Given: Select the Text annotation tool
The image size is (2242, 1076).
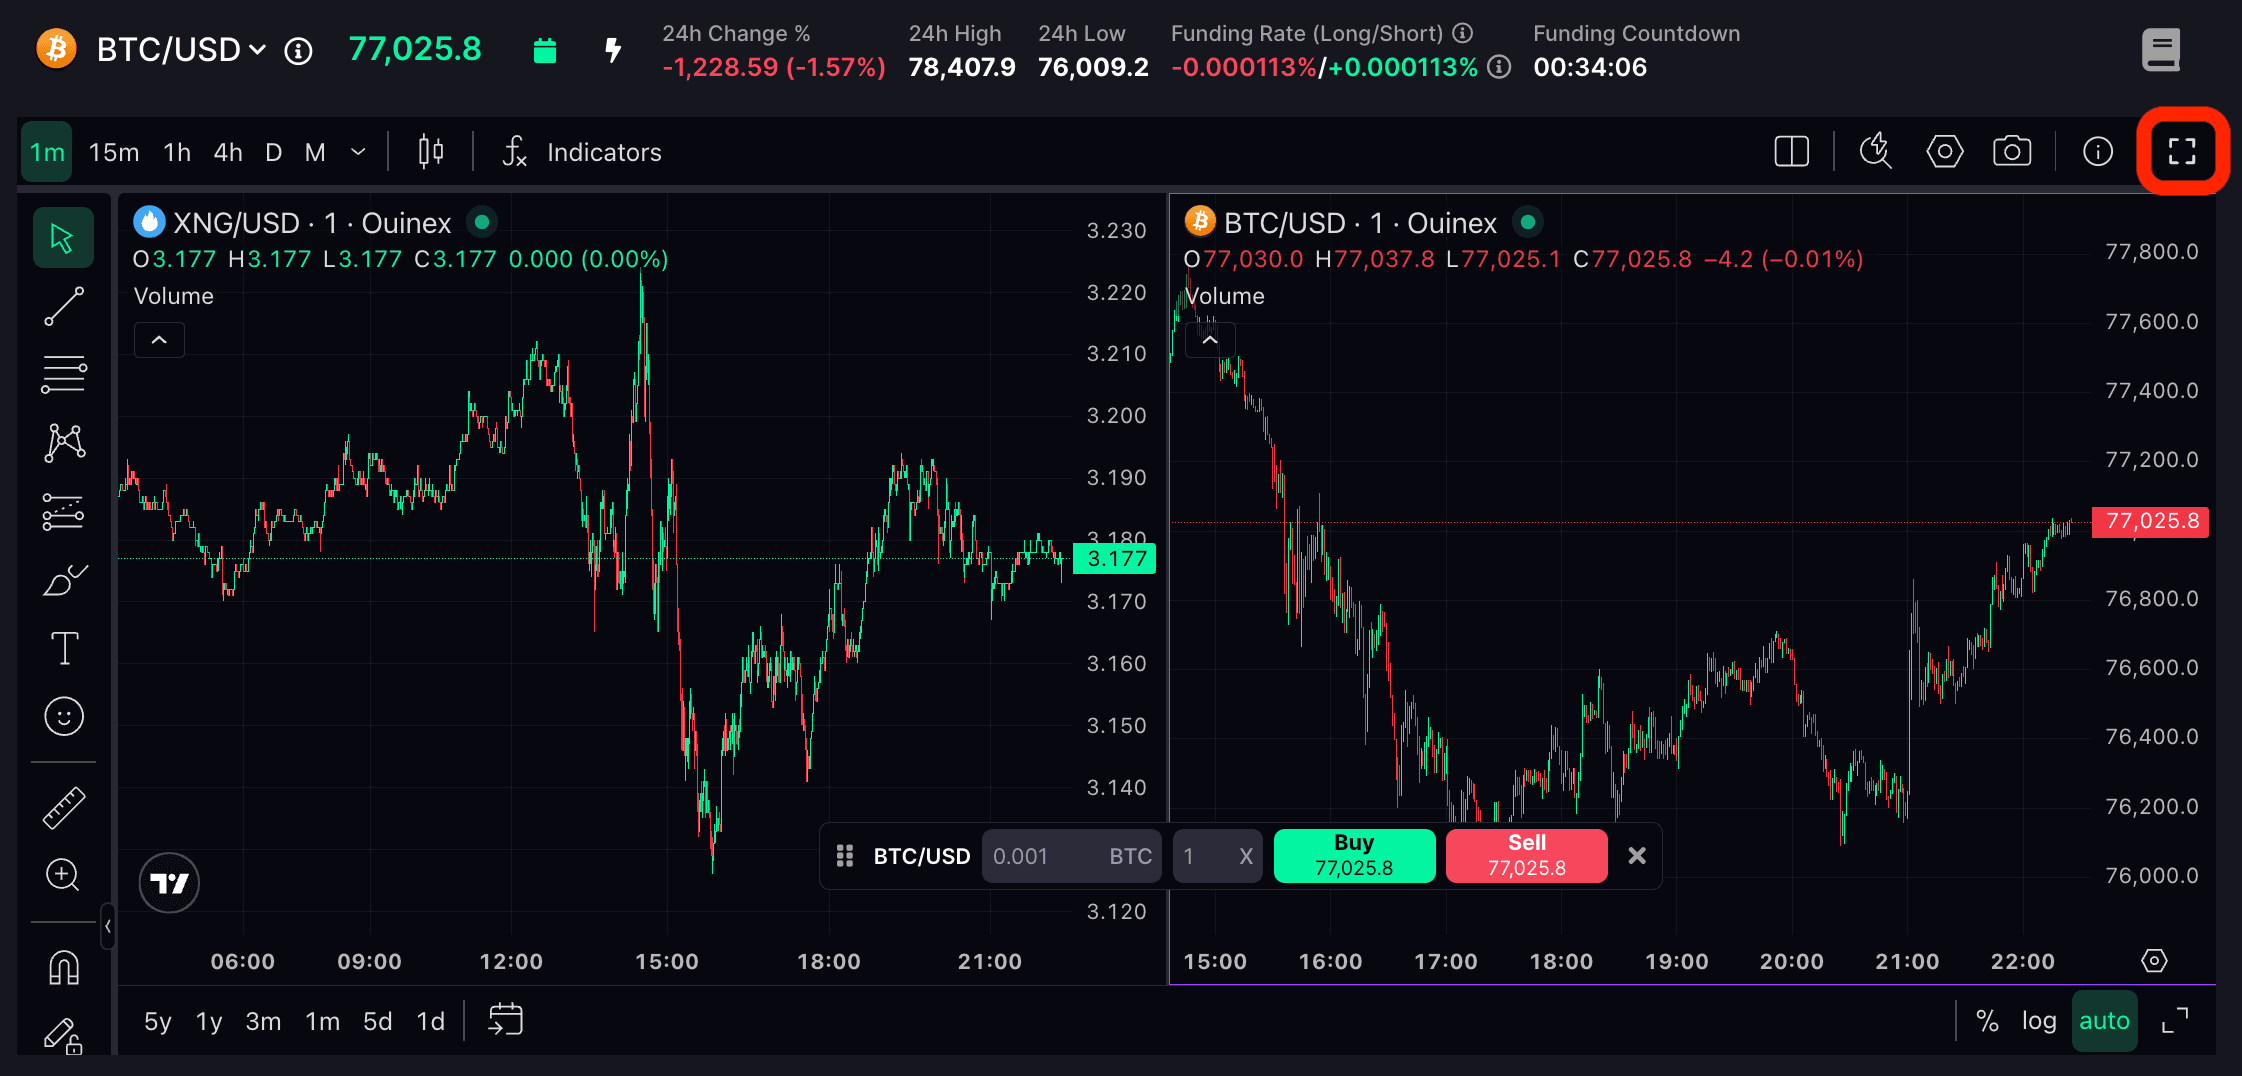Looking at the screenshot, I should click(63, 648).
